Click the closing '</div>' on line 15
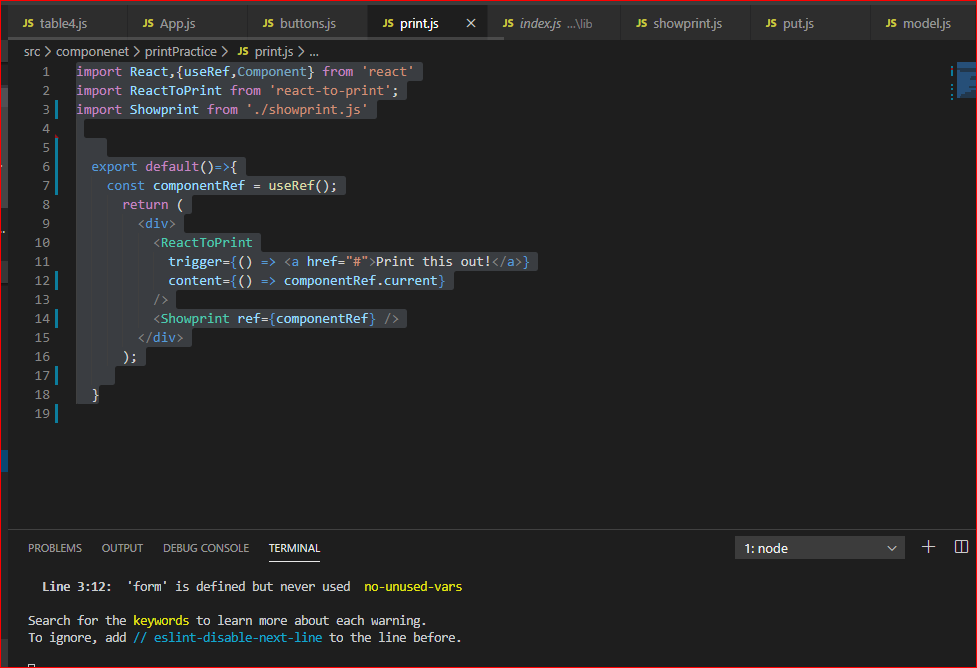 (x=161, y=337)
